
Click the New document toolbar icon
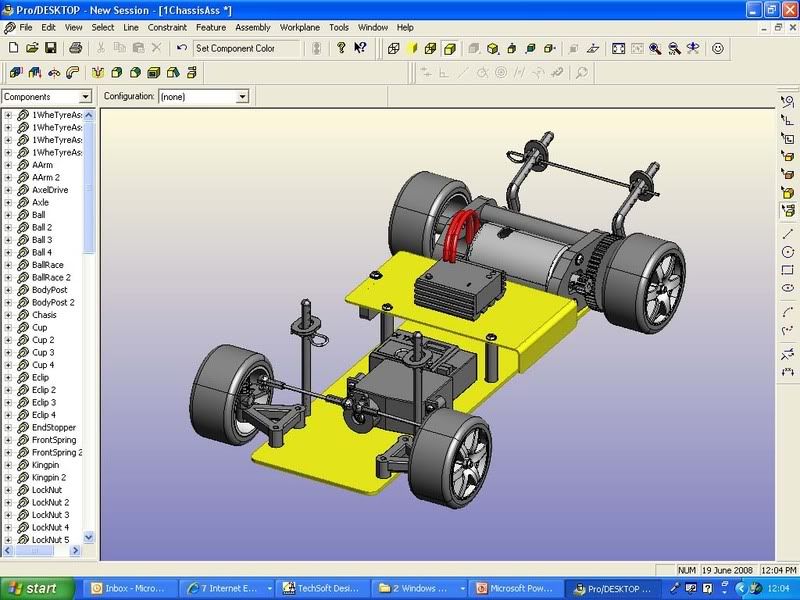(x=14, y=48)
